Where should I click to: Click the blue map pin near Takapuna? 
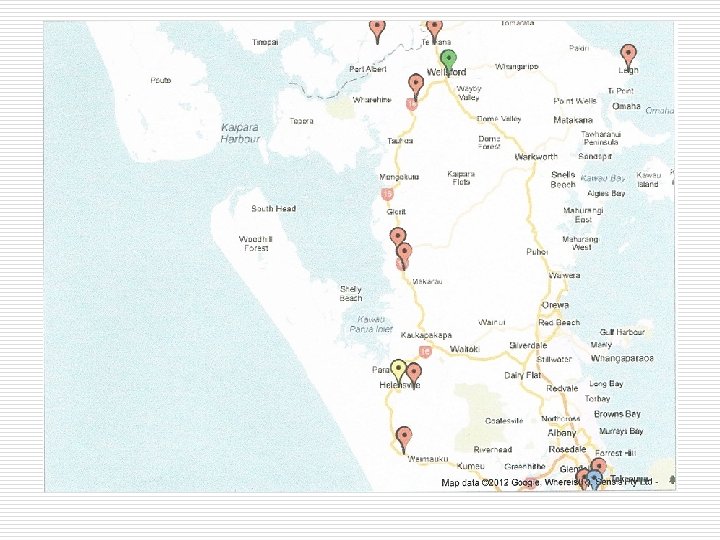pos(594,479)
